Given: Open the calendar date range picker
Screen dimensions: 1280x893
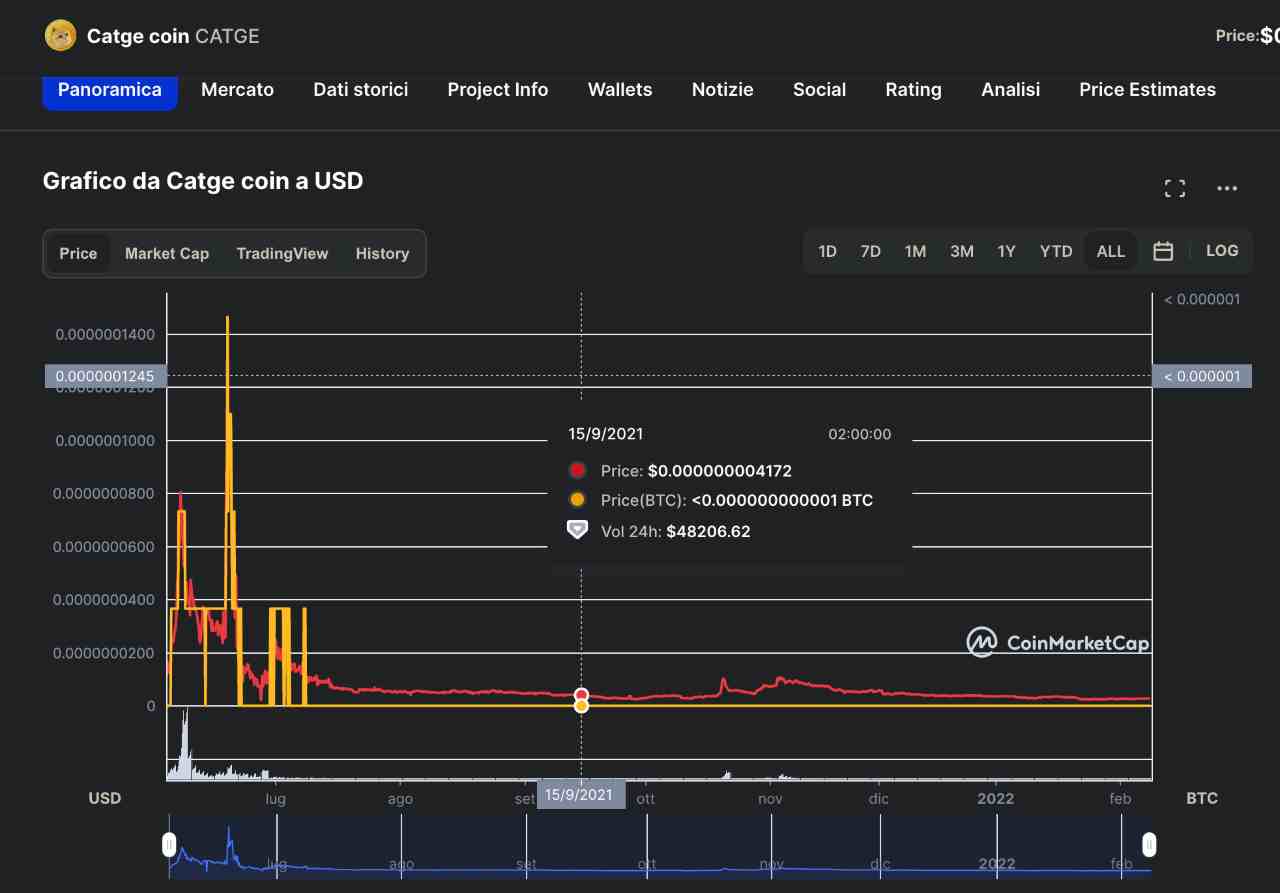Looking at the screenshot, I should click(x=1163, y=251).
